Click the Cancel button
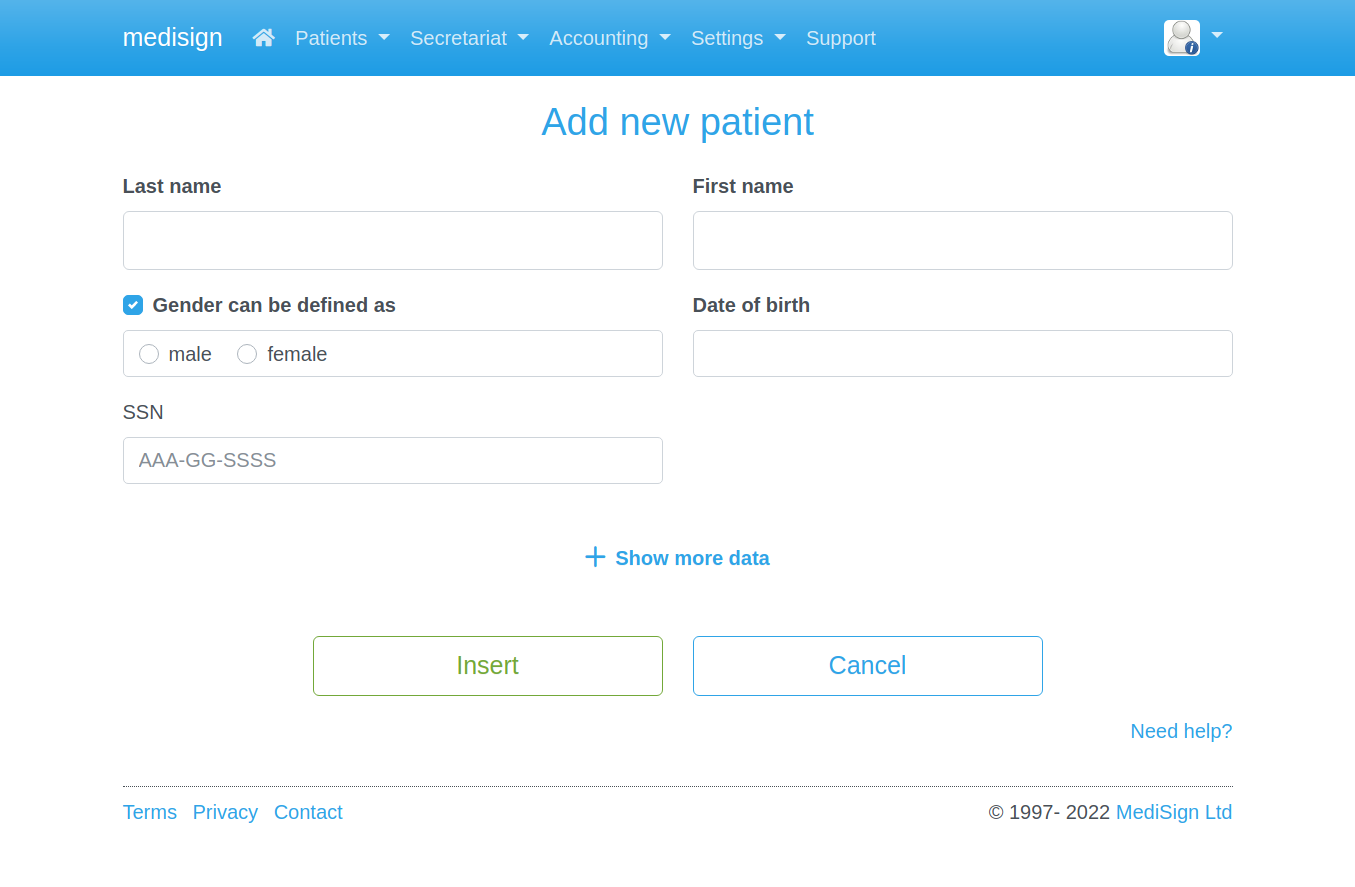 [868, 666]
